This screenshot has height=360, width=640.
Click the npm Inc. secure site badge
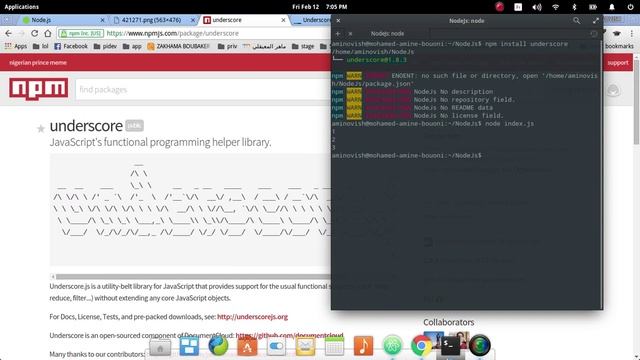pyautogui.click(x=81, y=33)
